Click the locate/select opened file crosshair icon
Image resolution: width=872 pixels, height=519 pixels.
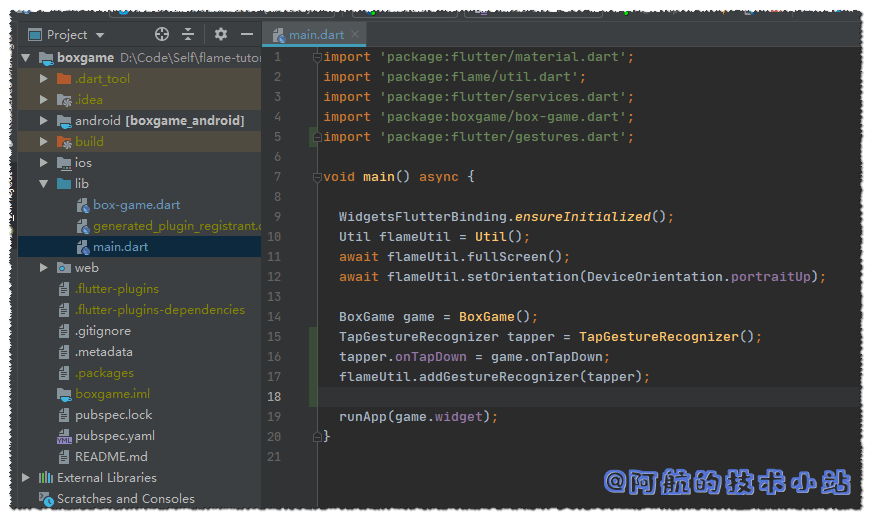point(162,34)
